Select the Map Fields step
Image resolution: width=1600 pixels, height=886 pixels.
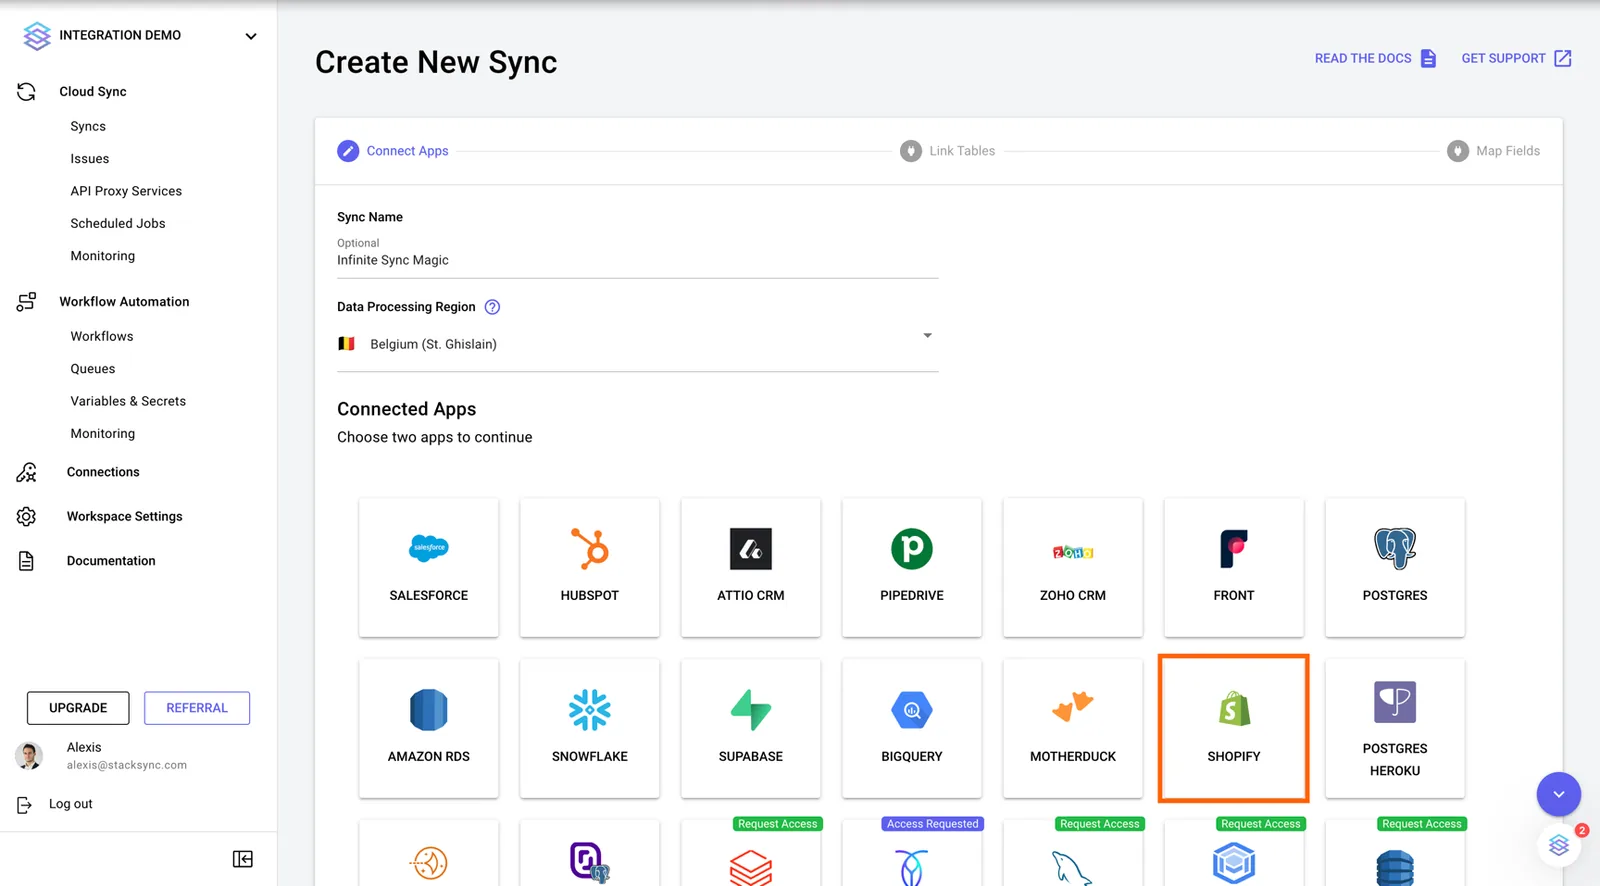pyautogui.click(x=1494, y=151)
